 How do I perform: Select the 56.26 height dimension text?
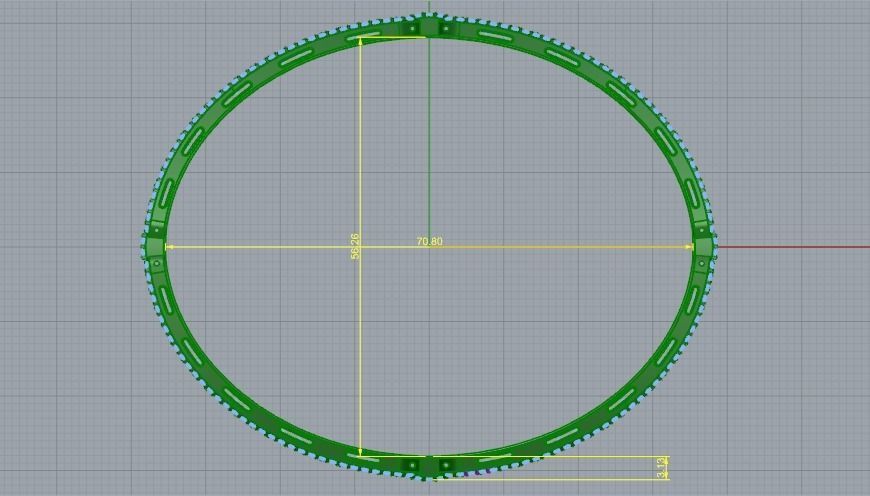355,246
